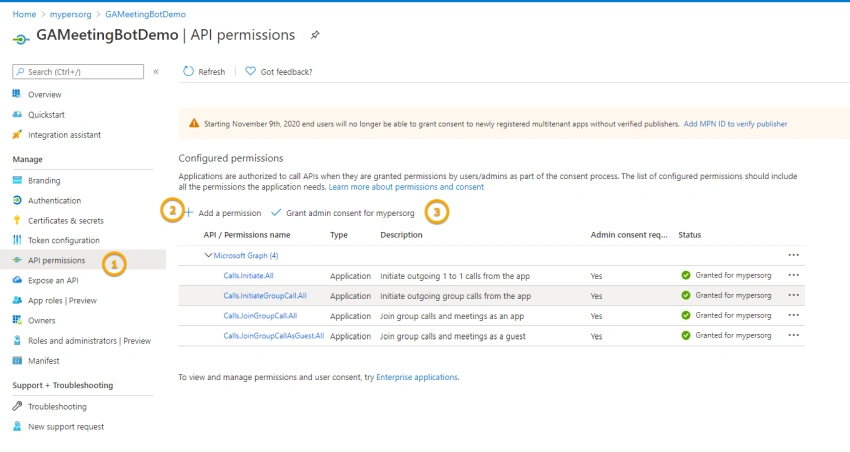The width and height of the screenshot is (850, 452).
Task: Click the Refresh button text
Action: pos(211,72)
